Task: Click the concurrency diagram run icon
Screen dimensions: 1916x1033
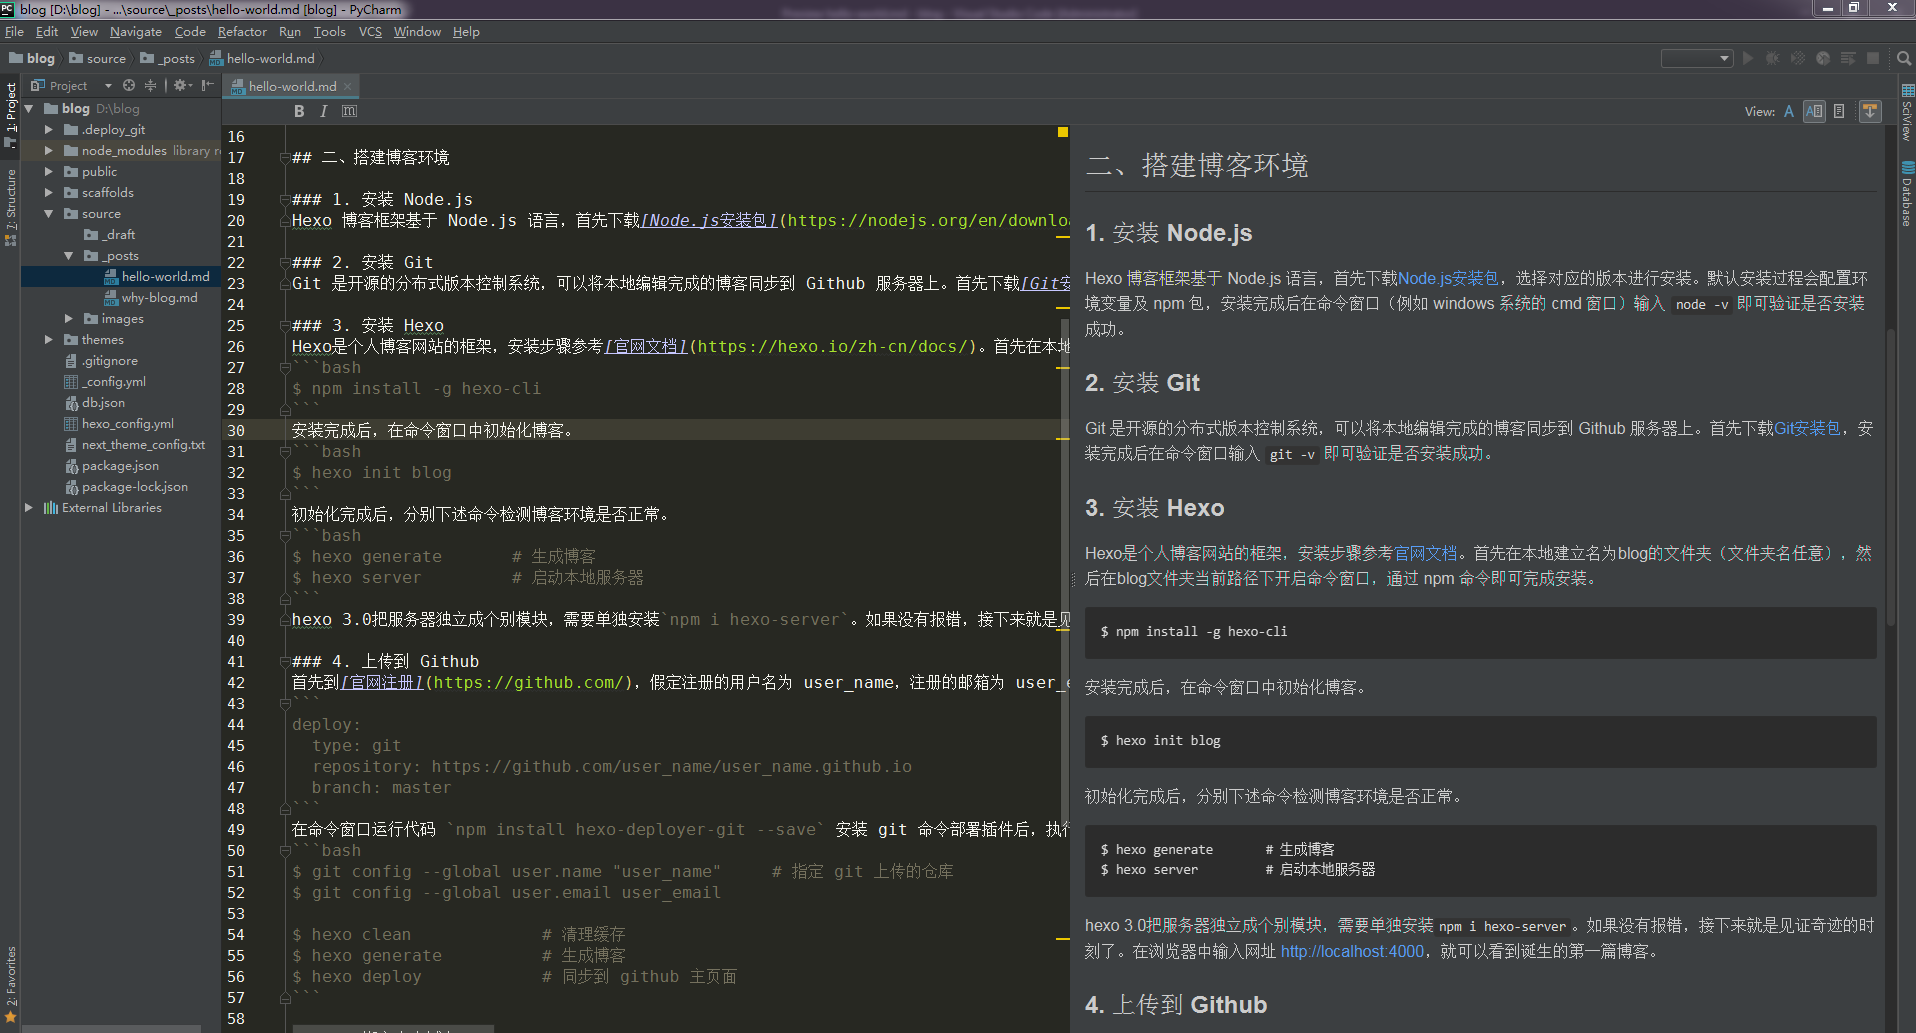Action: pyautogui.click(x=1848, y=58)
